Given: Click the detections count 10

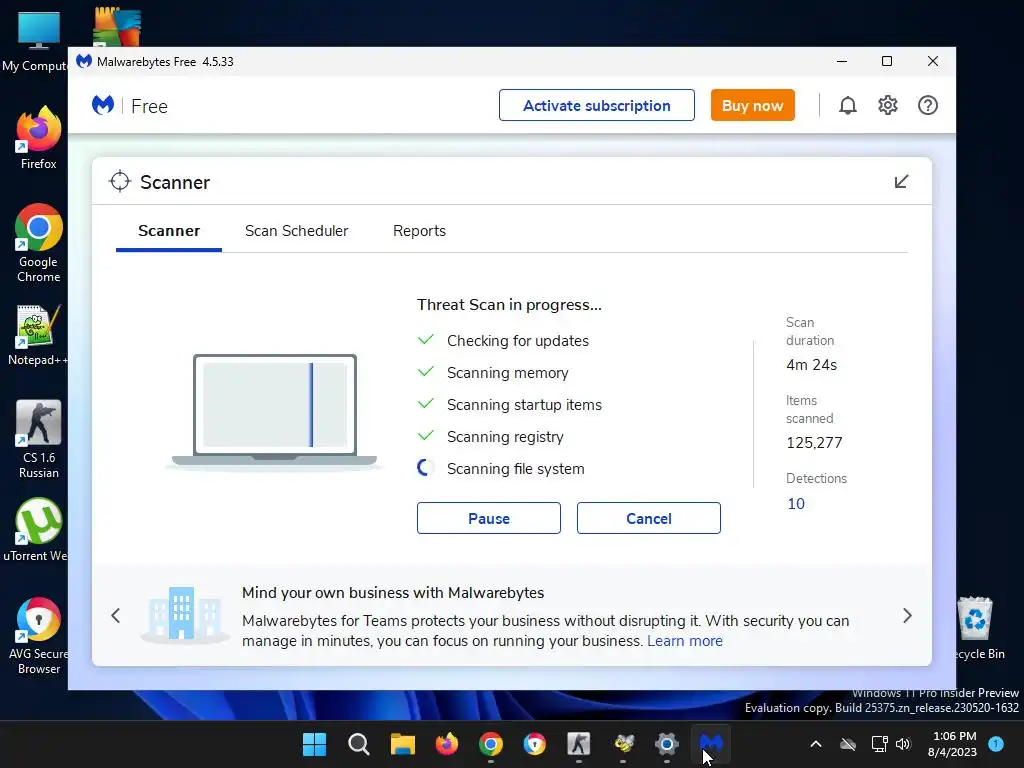Looking at the screenshot, I should [x=796, y=504].
